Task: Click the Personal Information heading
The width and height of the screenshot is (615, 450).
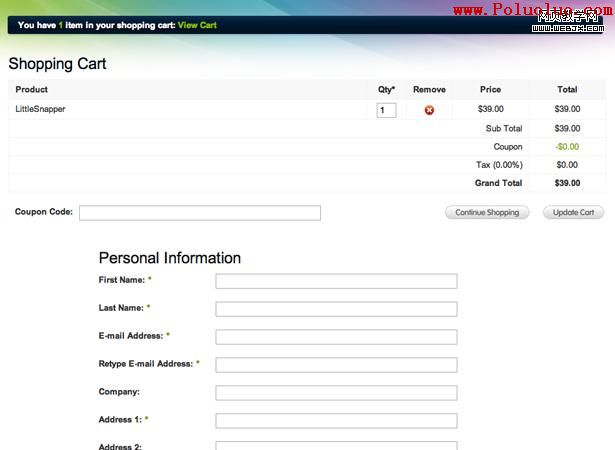Action: 169,258
